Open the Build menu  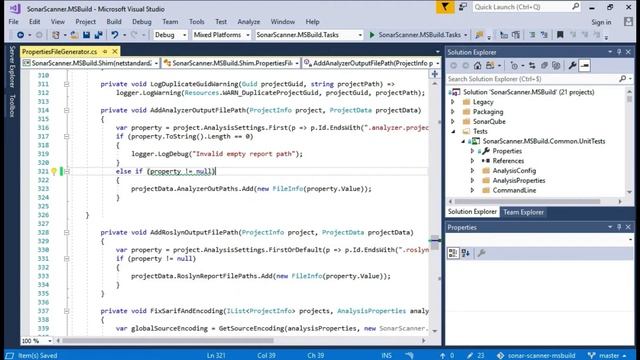coord(114,22)
